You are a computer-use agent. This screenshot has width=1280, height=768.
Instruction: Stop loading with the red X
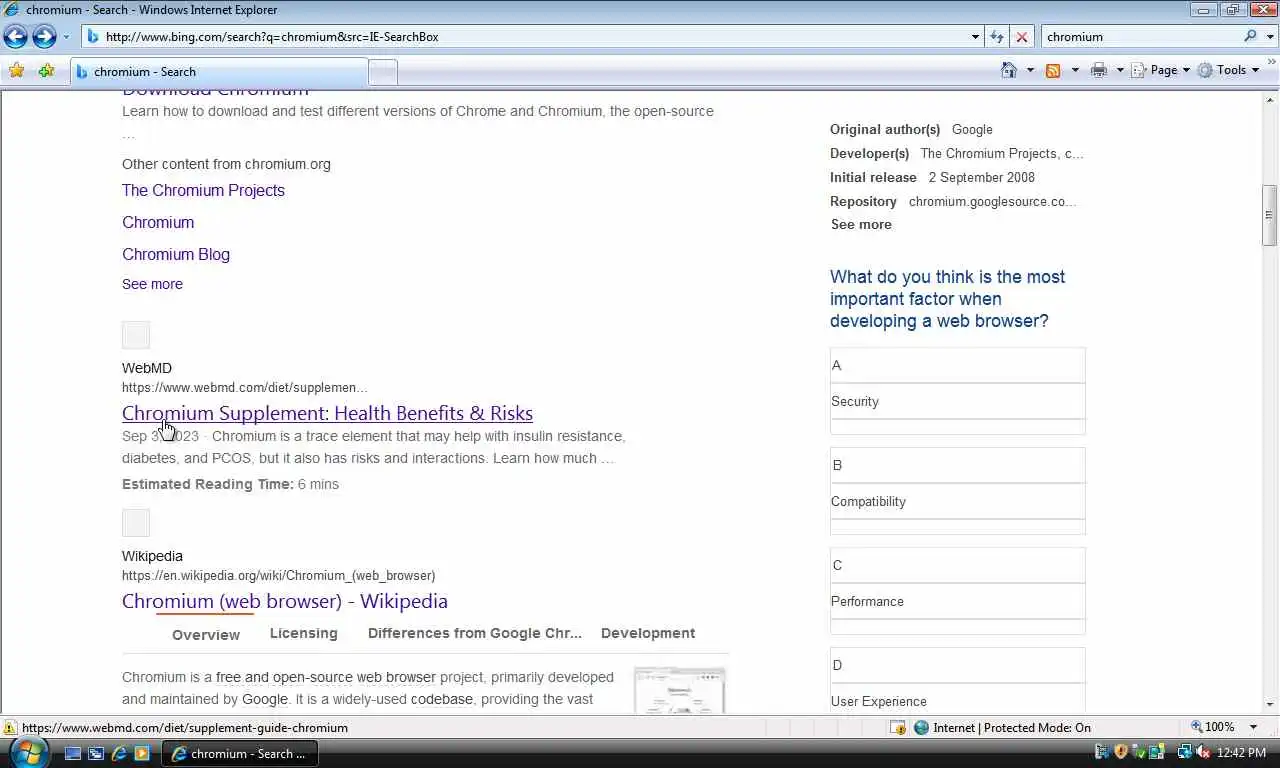[x=1021, y=37]
